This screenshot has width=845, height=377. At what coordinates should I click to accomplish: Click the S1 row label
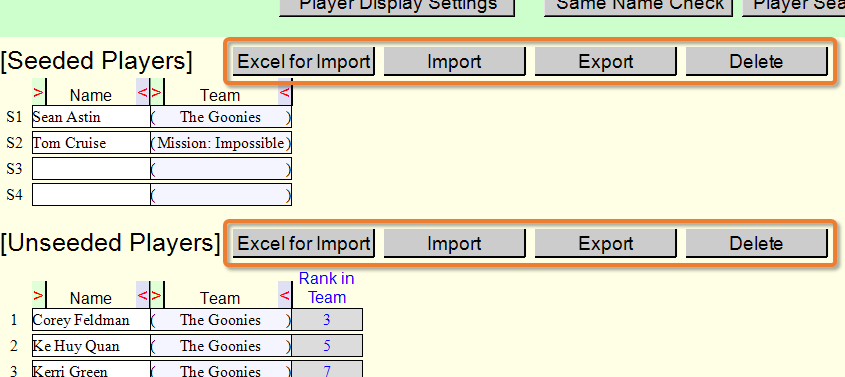pyautogui.click(x=15, y=117)
